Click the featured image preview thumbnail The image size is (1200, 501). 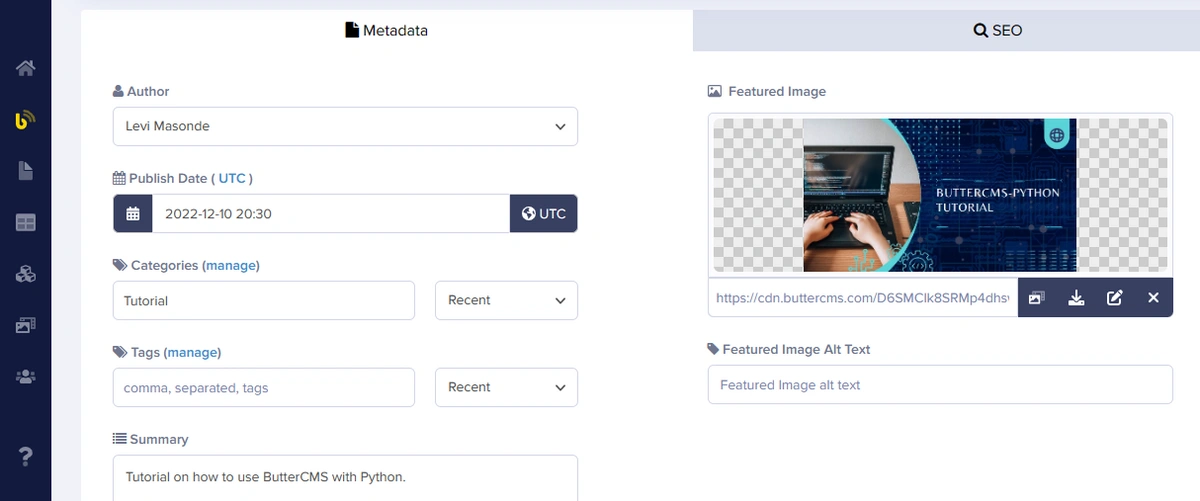(x=940, y=195)
